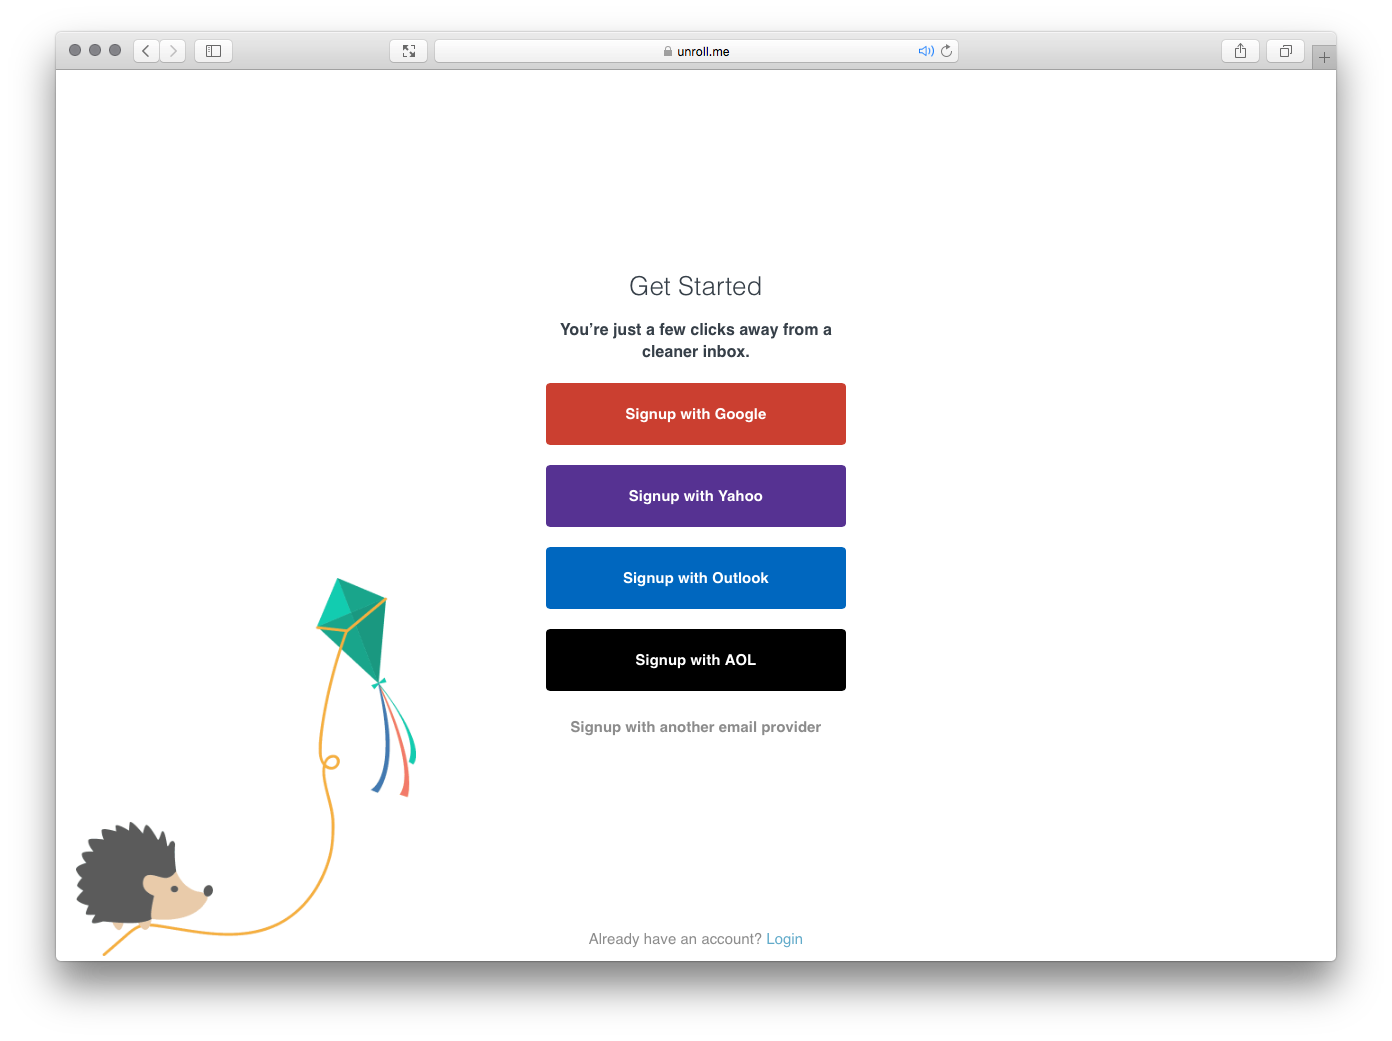This screenshot has height=1041, width=1392.
Task: Close the Safari window
Action: coord(75,50)
